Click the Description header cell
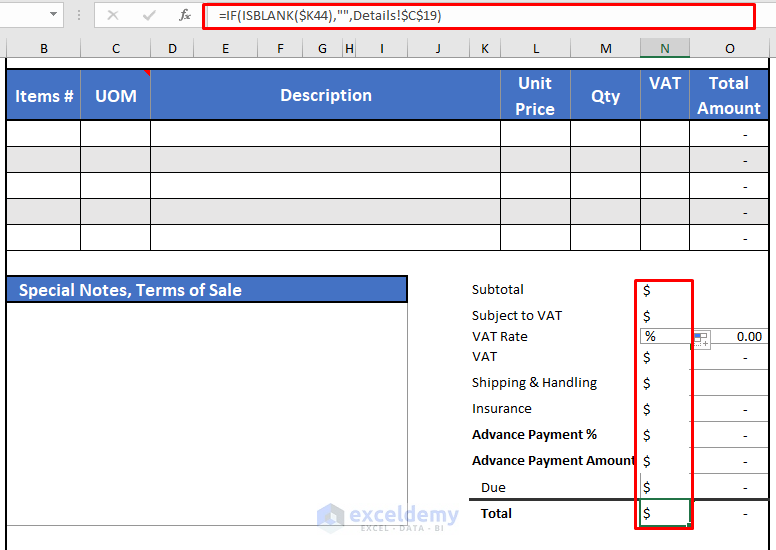Image resolution: width=776 pixels, height=550 pixels. click(x=326, y=95)
